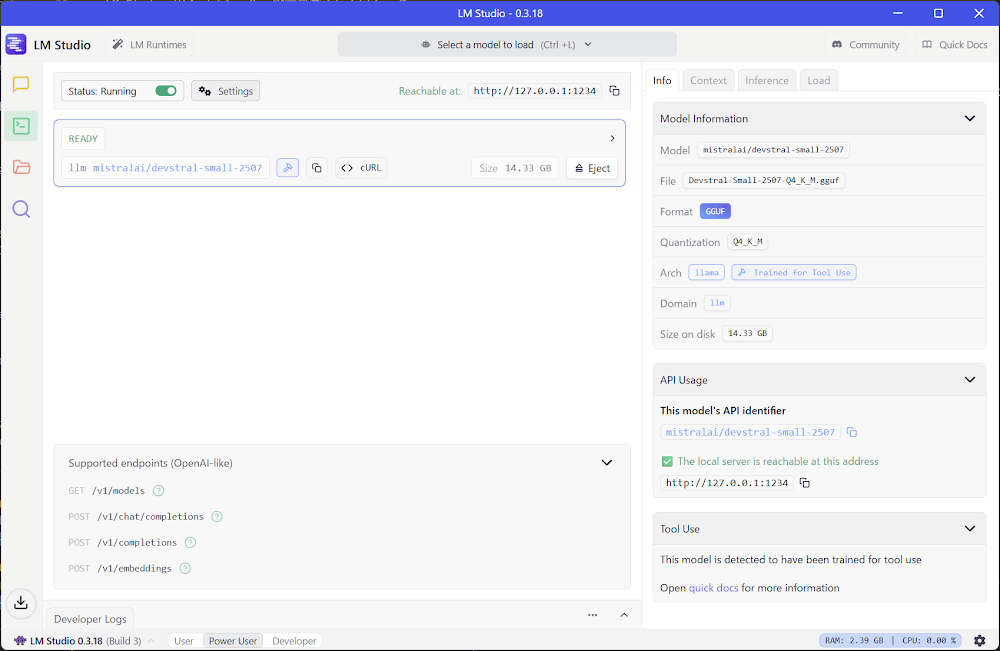The height and width of the screenshot is (651, 1000).
Task: Select Developer mode in status bar
Action: coord(294,641)
